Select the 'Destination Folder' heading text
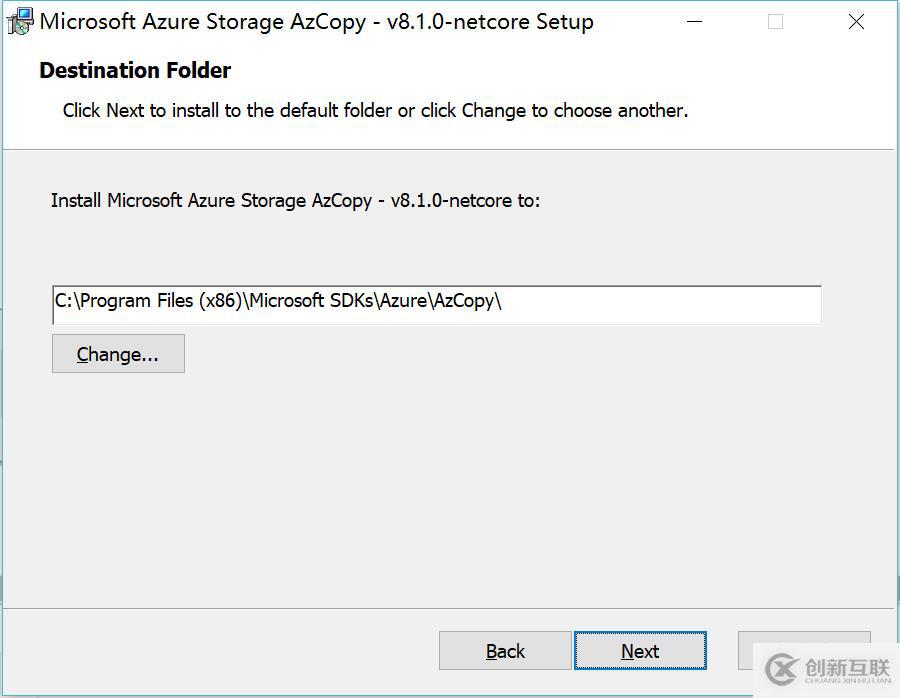Image resolution: width=900 pixels, height=698 pixels. 135,70
